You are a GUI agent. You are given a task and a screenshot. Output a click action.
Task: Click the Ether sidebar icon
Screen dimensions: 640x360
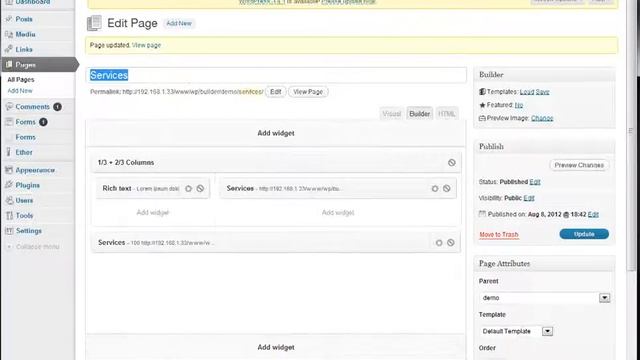point(9,152)
